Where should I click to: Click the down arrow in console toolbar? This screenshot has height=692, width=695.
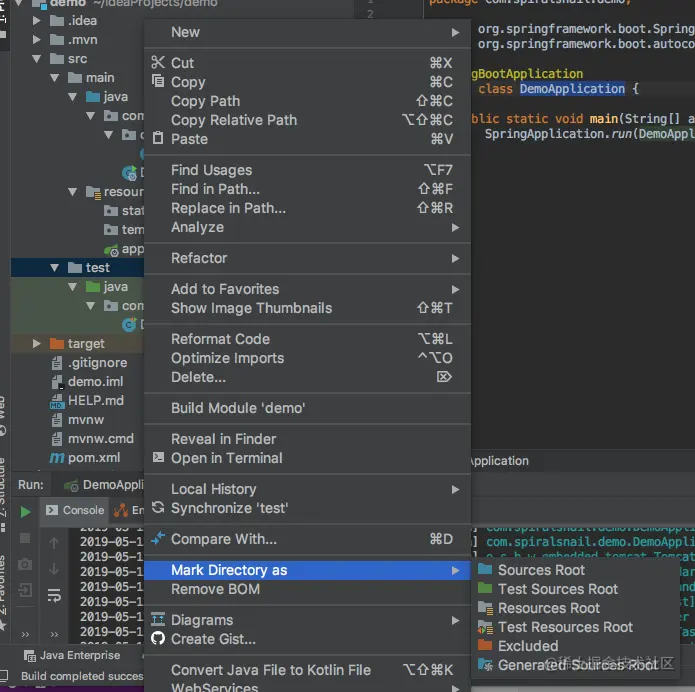coord(54,568)
